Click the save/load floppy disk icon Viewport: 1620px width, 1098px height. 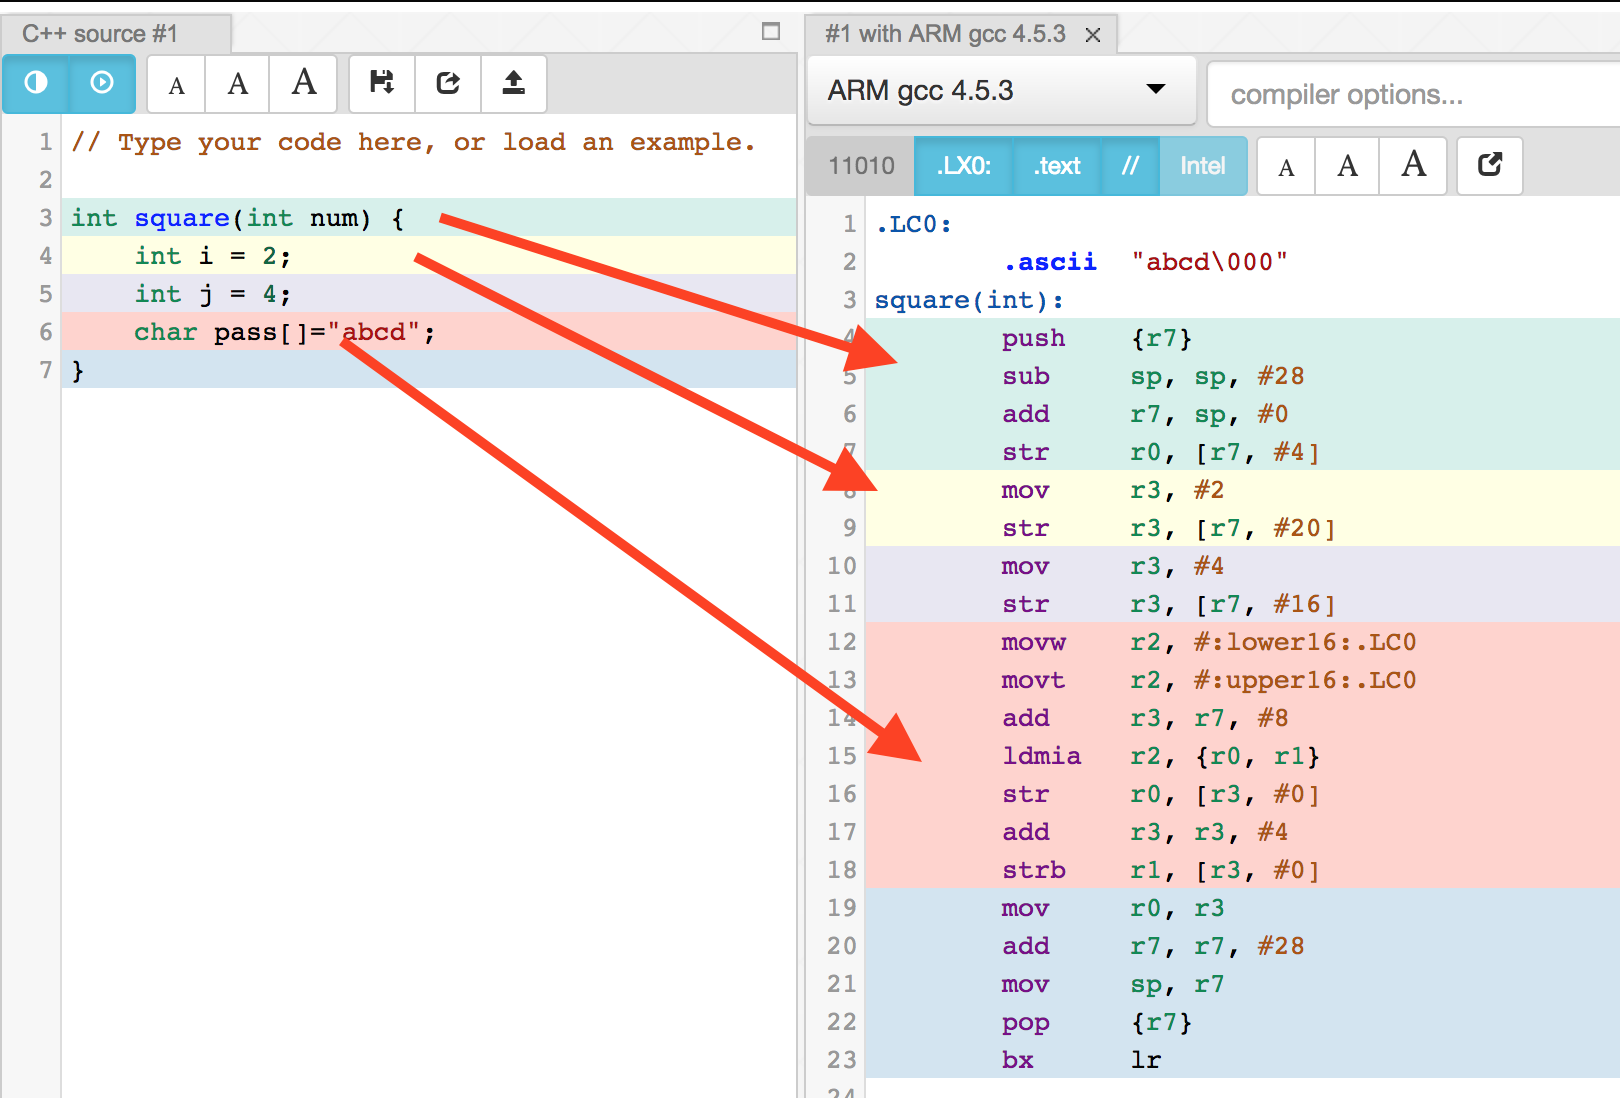(382, 83)
